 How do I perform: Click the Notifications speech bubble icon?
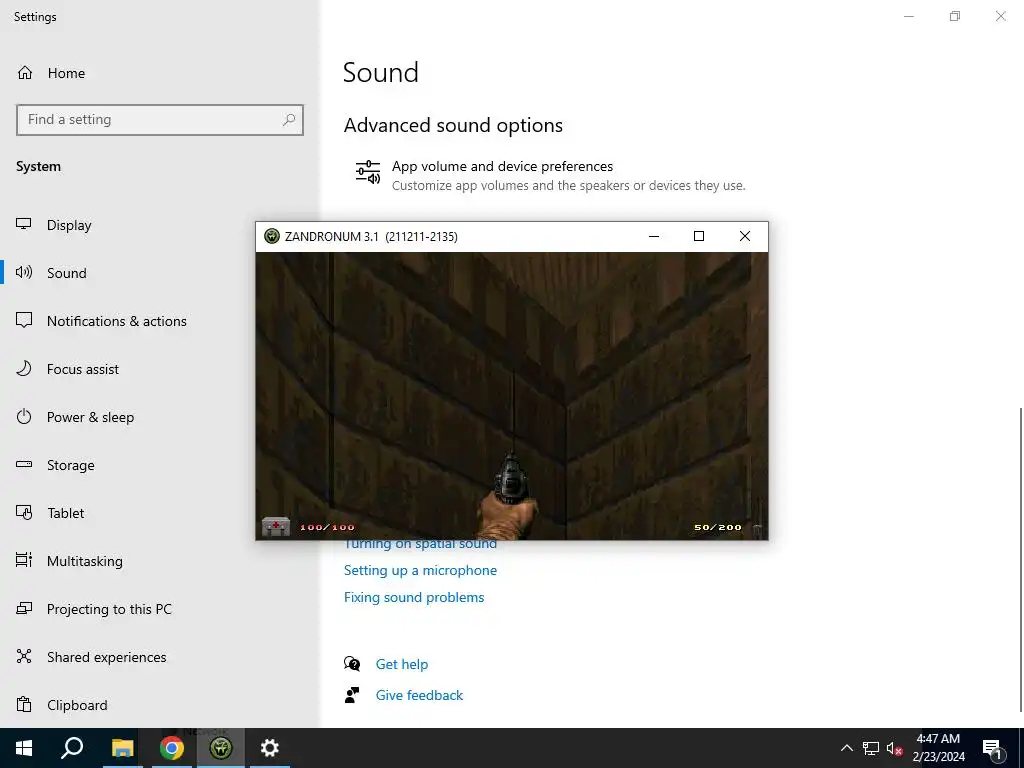click(24, 320)
